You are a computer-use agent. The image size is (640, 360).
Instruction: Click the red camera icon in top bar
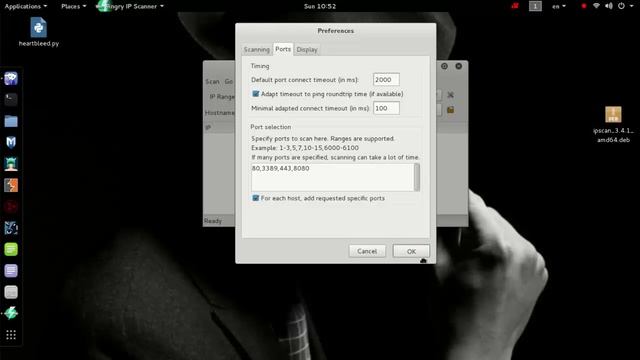[515, 6]
